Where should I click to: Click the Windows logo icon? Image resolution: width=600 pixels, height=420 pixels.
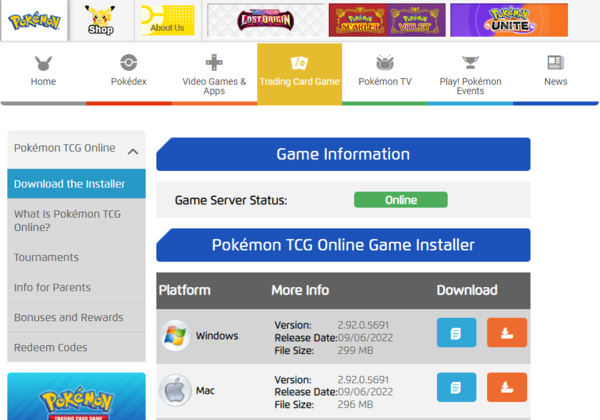click(x=175, y=335)
